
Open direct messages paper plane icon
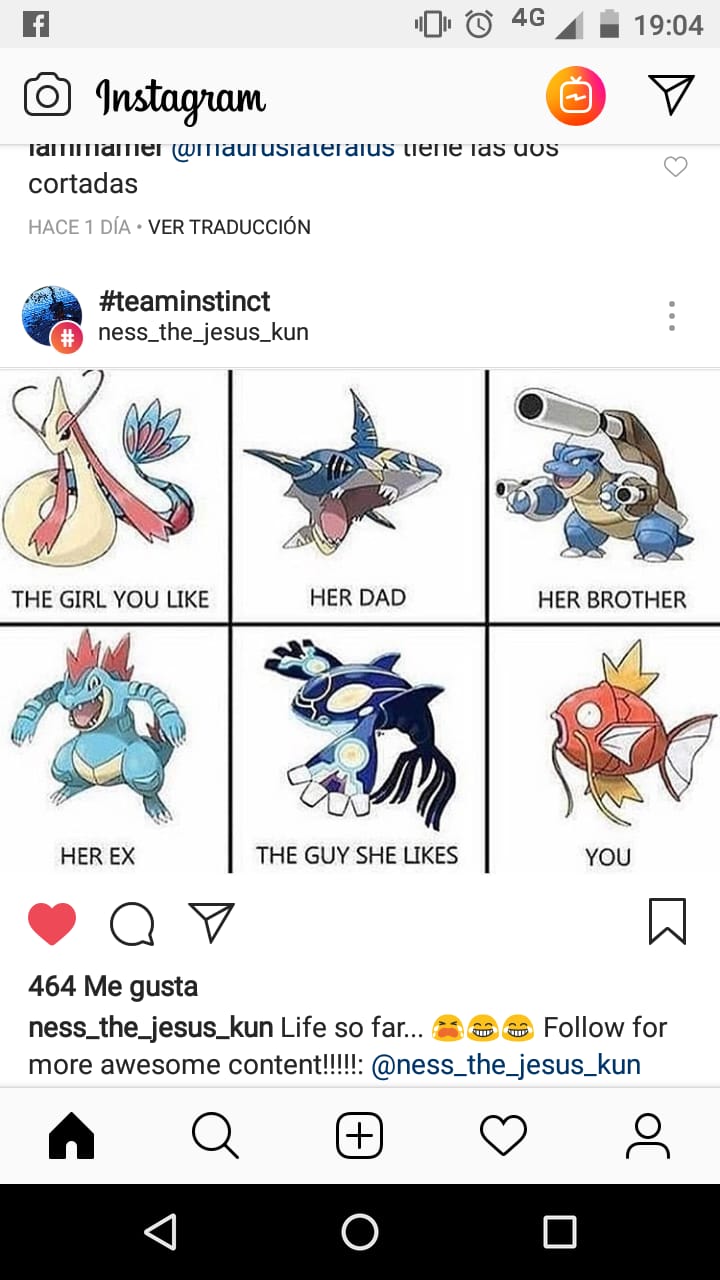pyautogui.click(x=671, y=95)
